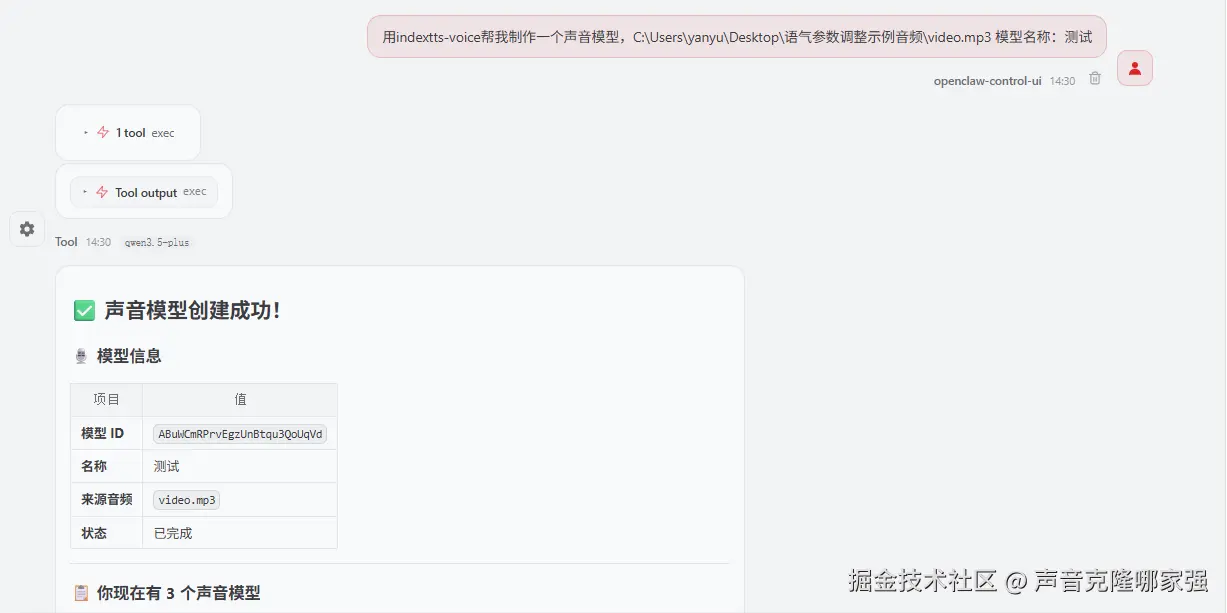Click the model ID chip to copy it

(240, 433)
